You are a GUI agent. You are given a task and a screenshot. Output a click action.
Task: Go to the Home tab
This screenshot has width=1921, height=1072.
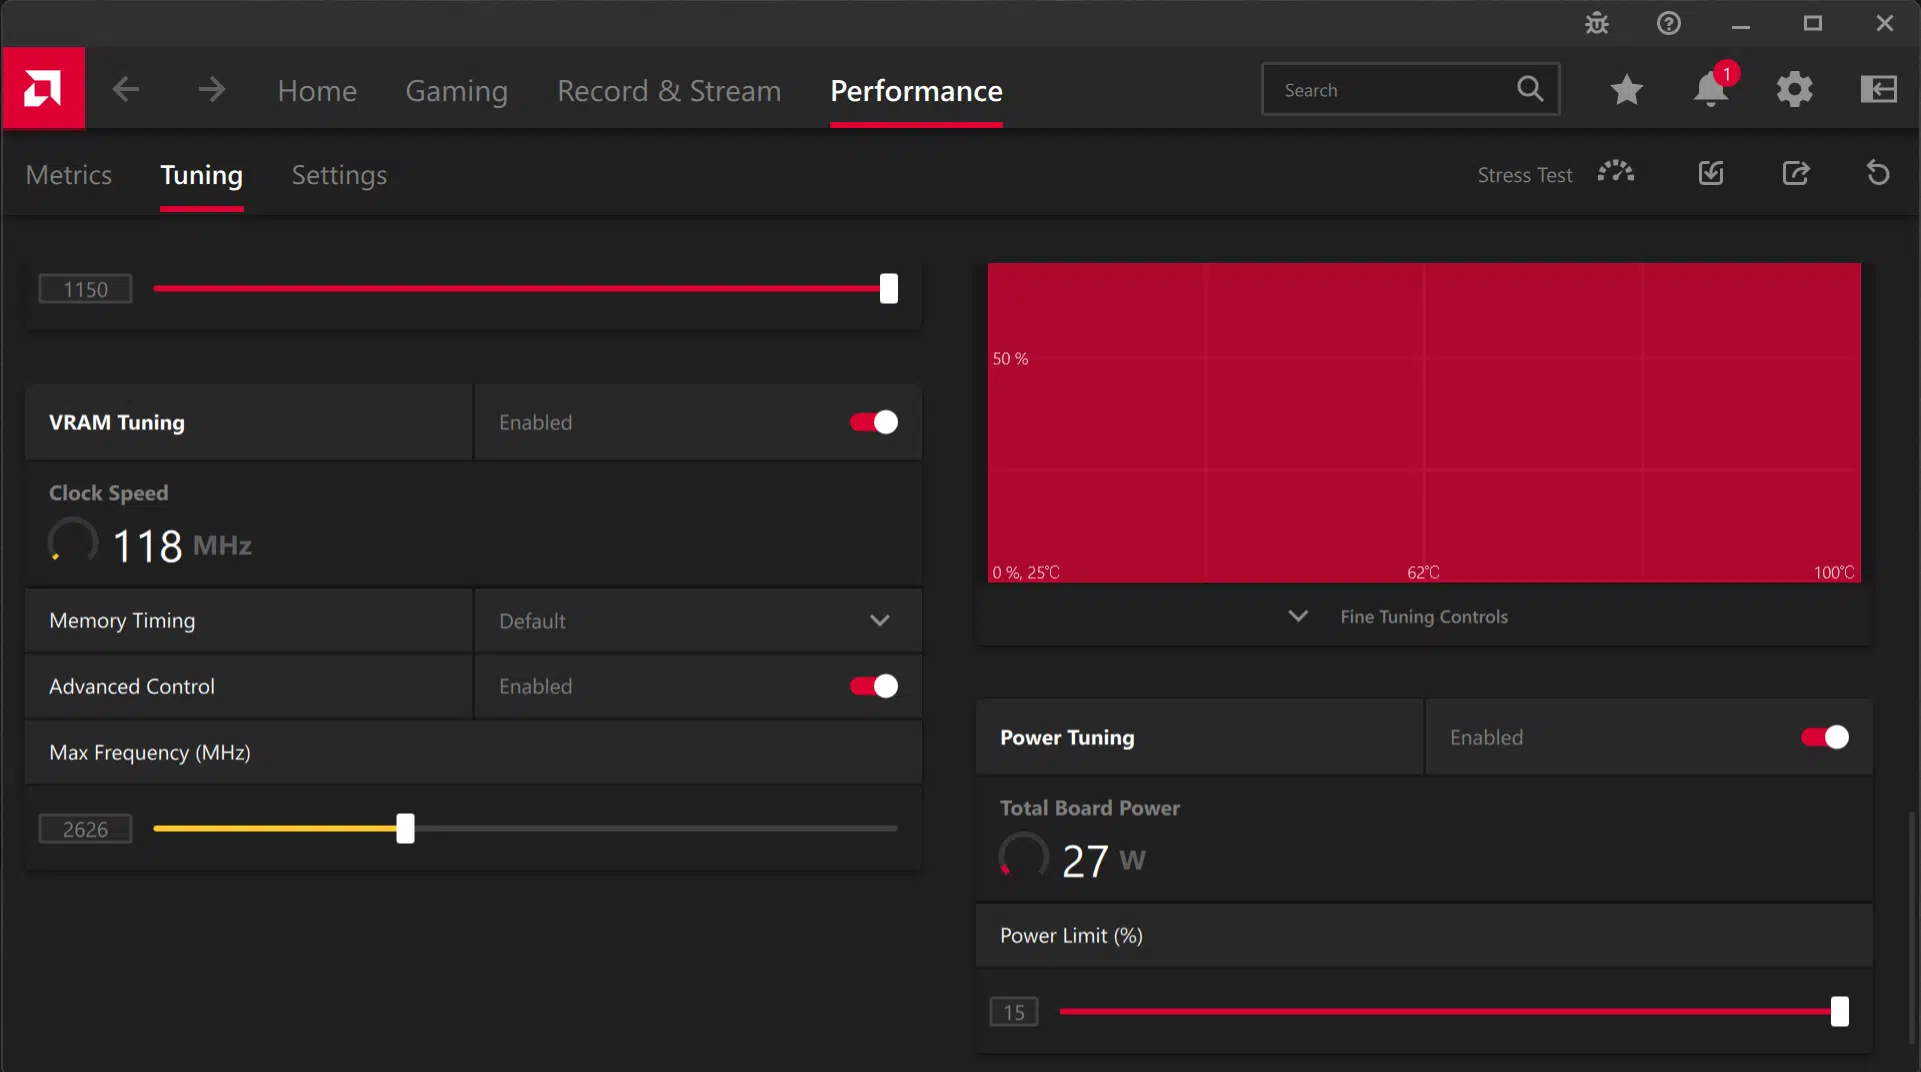(x=317, y=90)
